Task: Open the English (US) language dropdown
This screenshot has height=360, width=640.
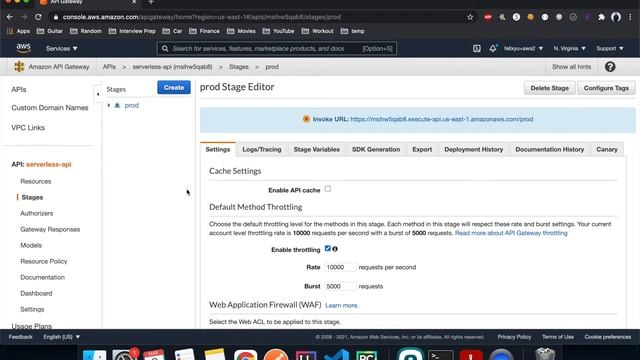Action: click(x=62, y=337)
